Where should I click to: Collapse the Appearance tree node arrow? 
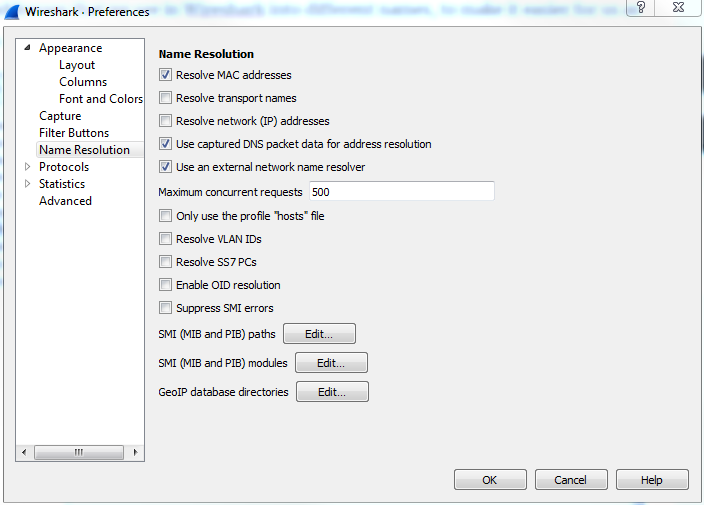pyautogui.click(x=27, y=47)
